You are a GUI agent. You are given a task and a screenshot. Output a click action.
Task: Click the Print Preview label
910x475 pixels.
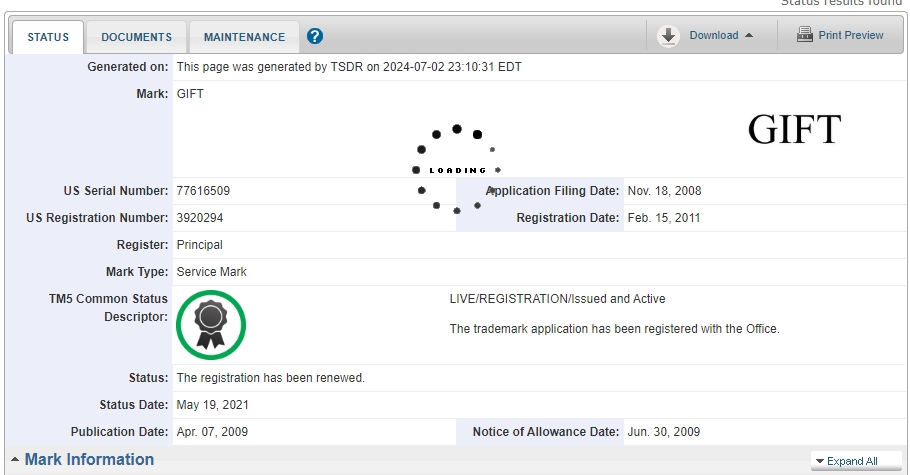click(x=850, y=35)
